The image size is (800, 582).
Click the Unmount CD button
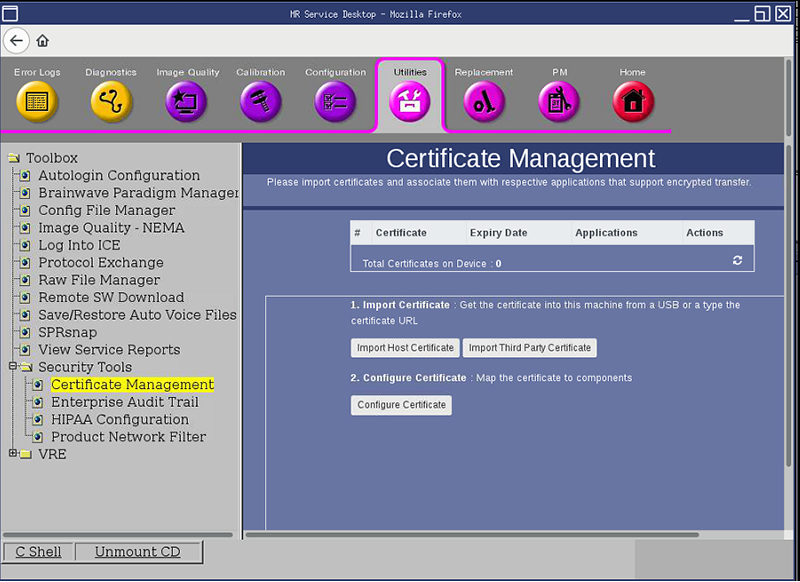coord(137,552)
